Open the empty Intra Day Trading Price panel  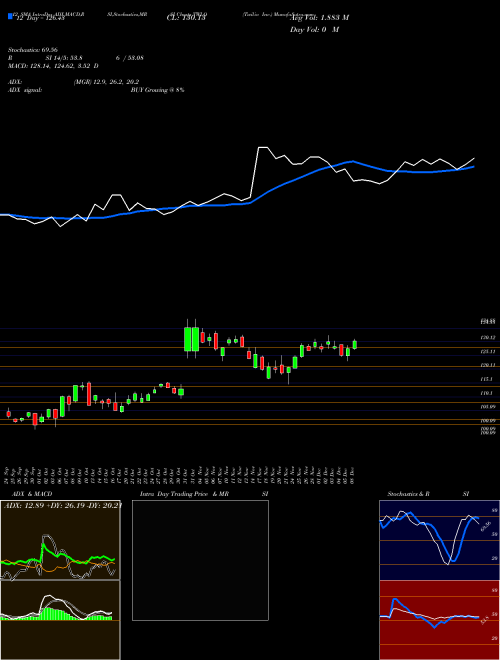pos(200,560)
